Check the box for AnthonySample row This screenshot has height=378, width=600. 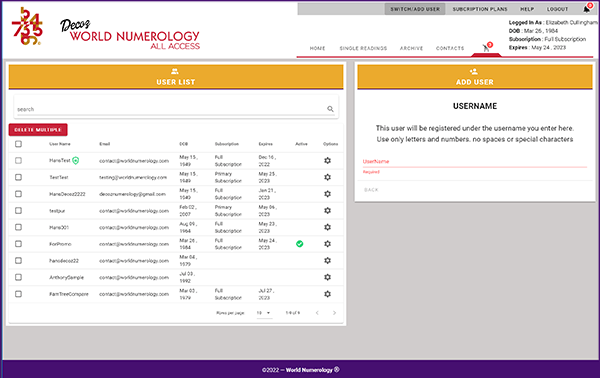[18, 277]
